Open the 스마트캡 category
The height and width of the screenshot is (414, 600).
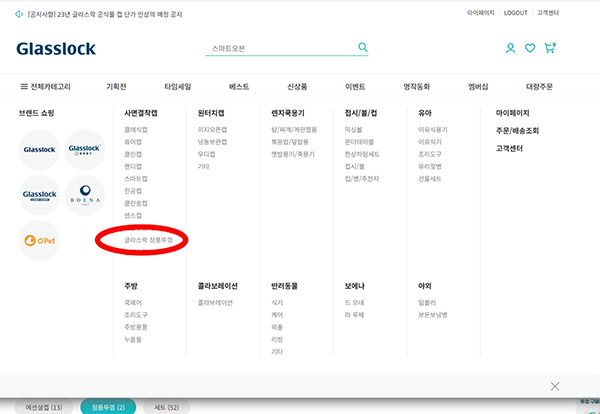point(136,179)
